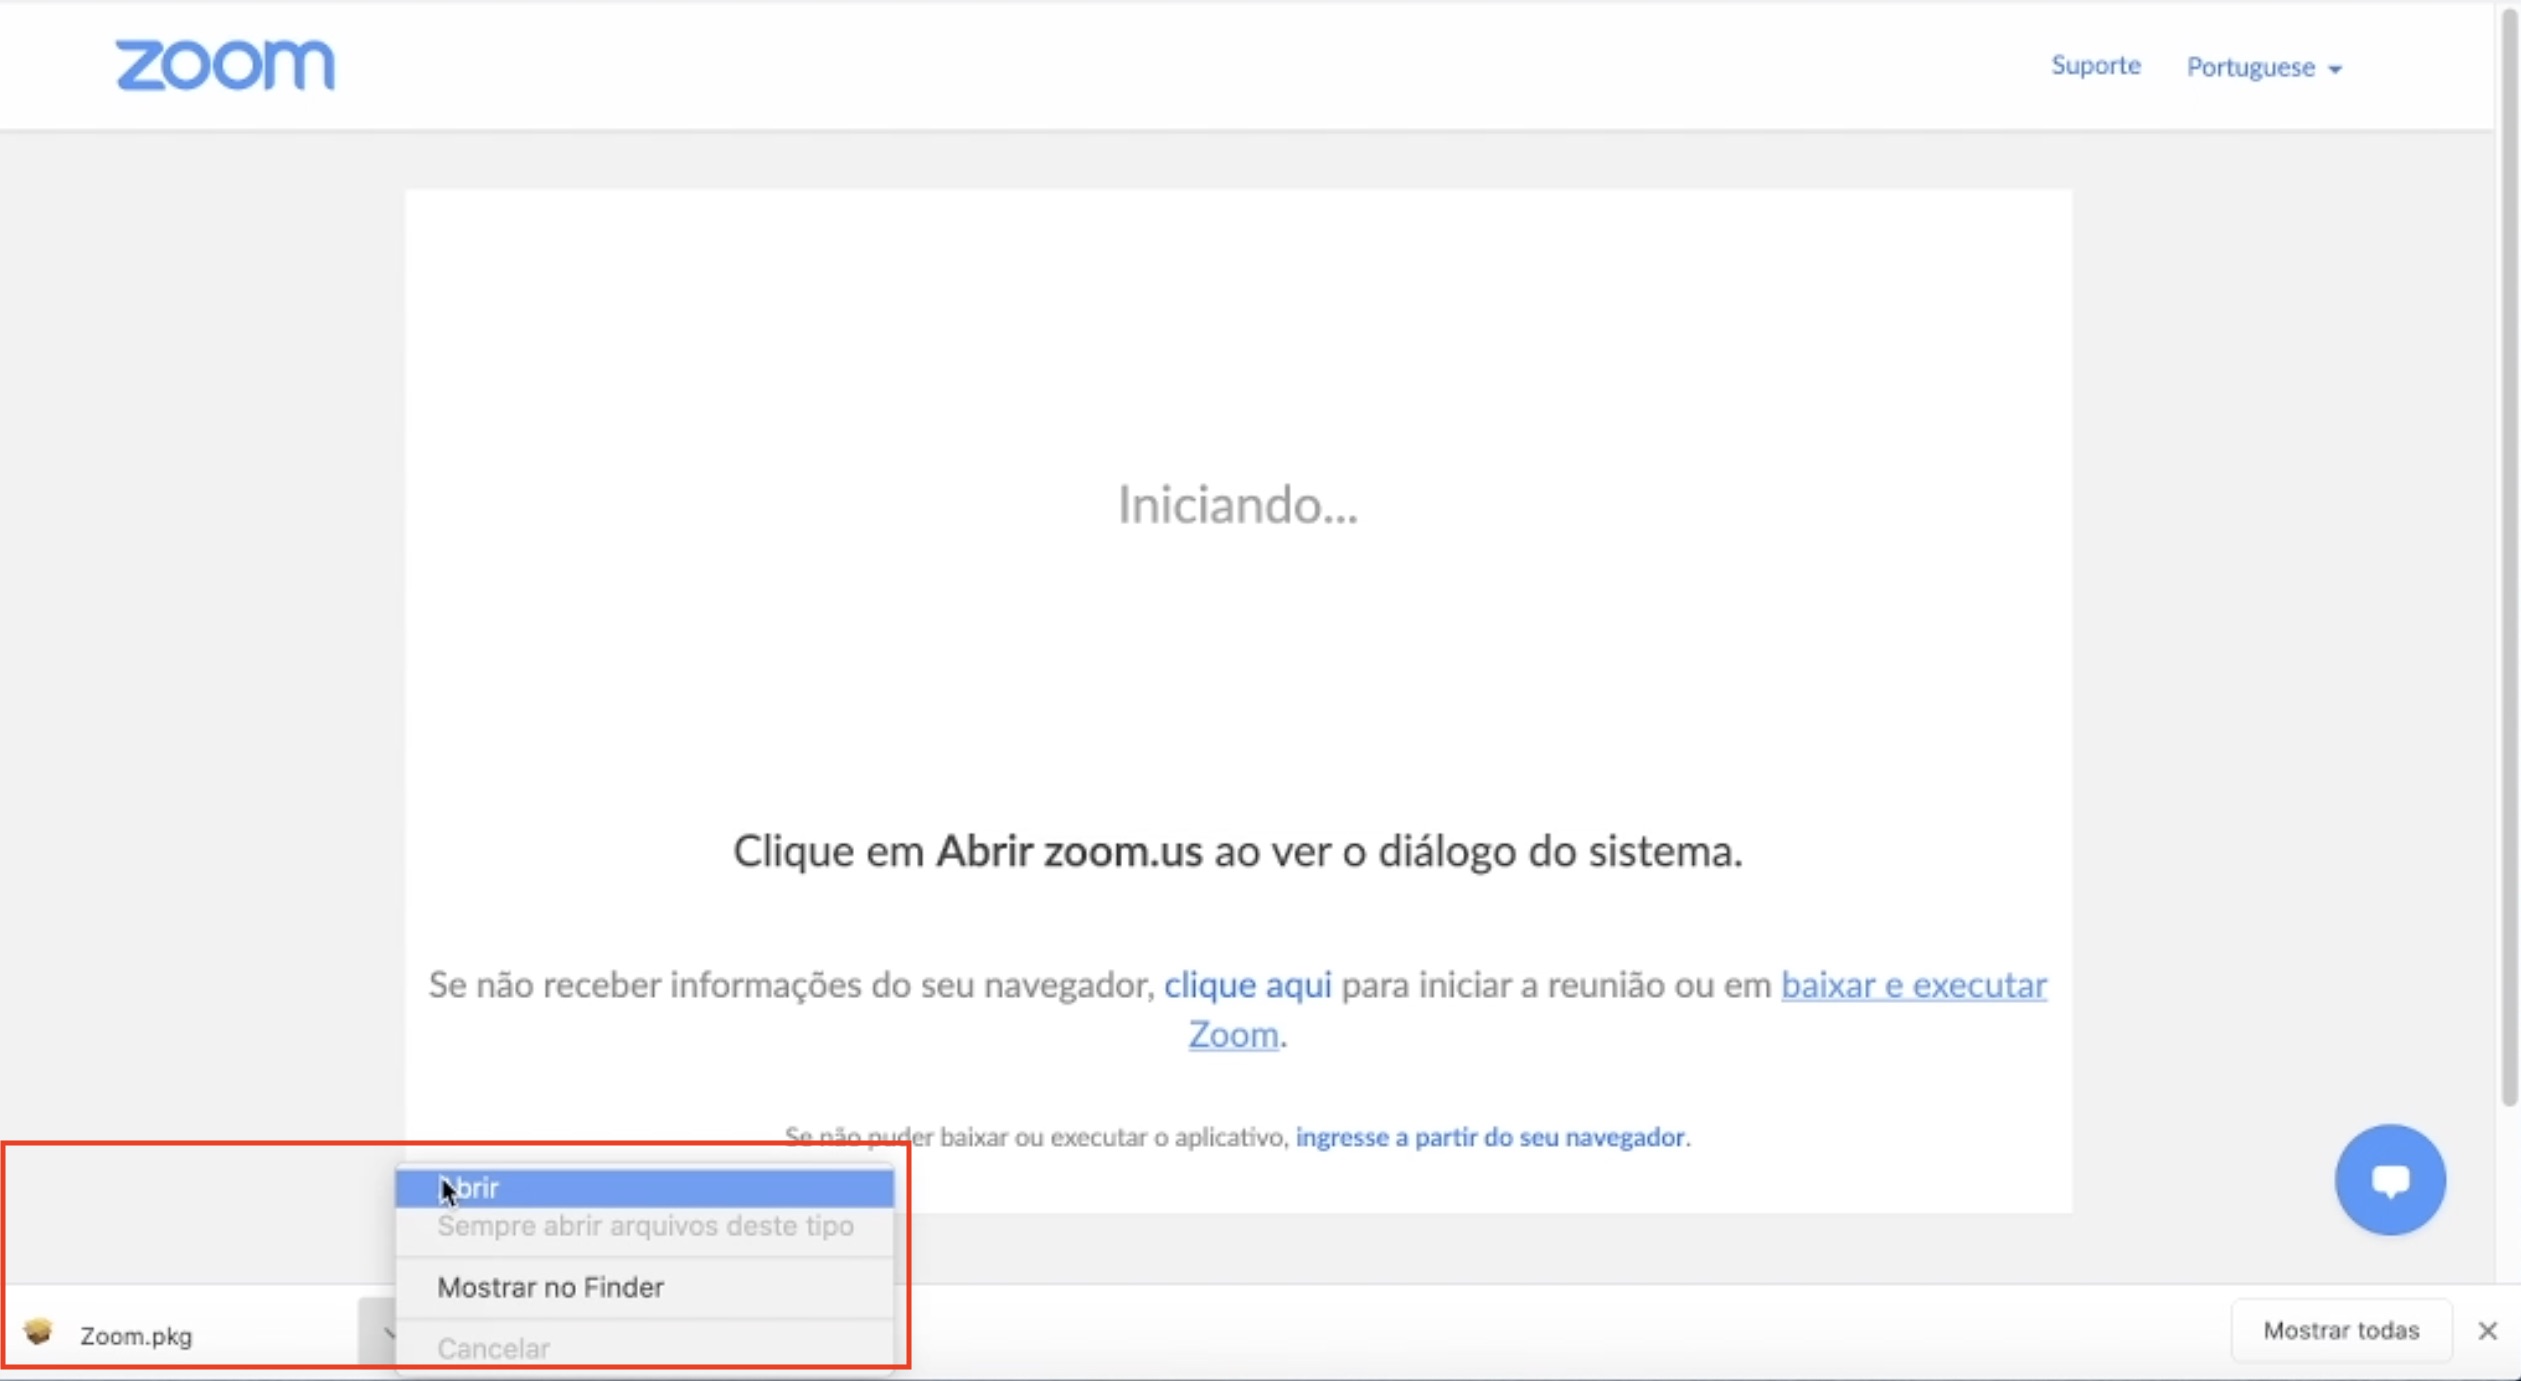Viewport: 2521px width, 1381px height.
Task: Click the 'Mostrar todas' button
Action: [x=2341, y=1330]
